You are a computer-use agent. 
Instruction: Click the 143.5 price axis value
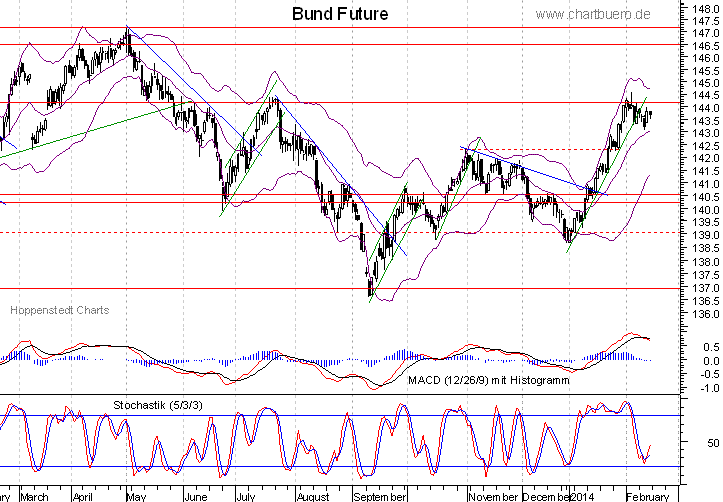tap(706, 121)
